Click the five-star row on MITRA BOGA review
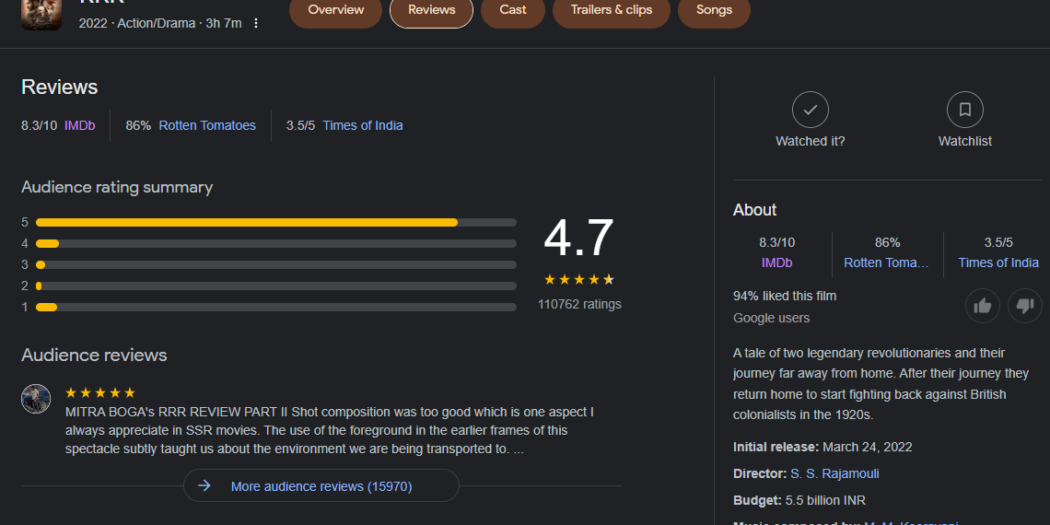 [100, 393]
